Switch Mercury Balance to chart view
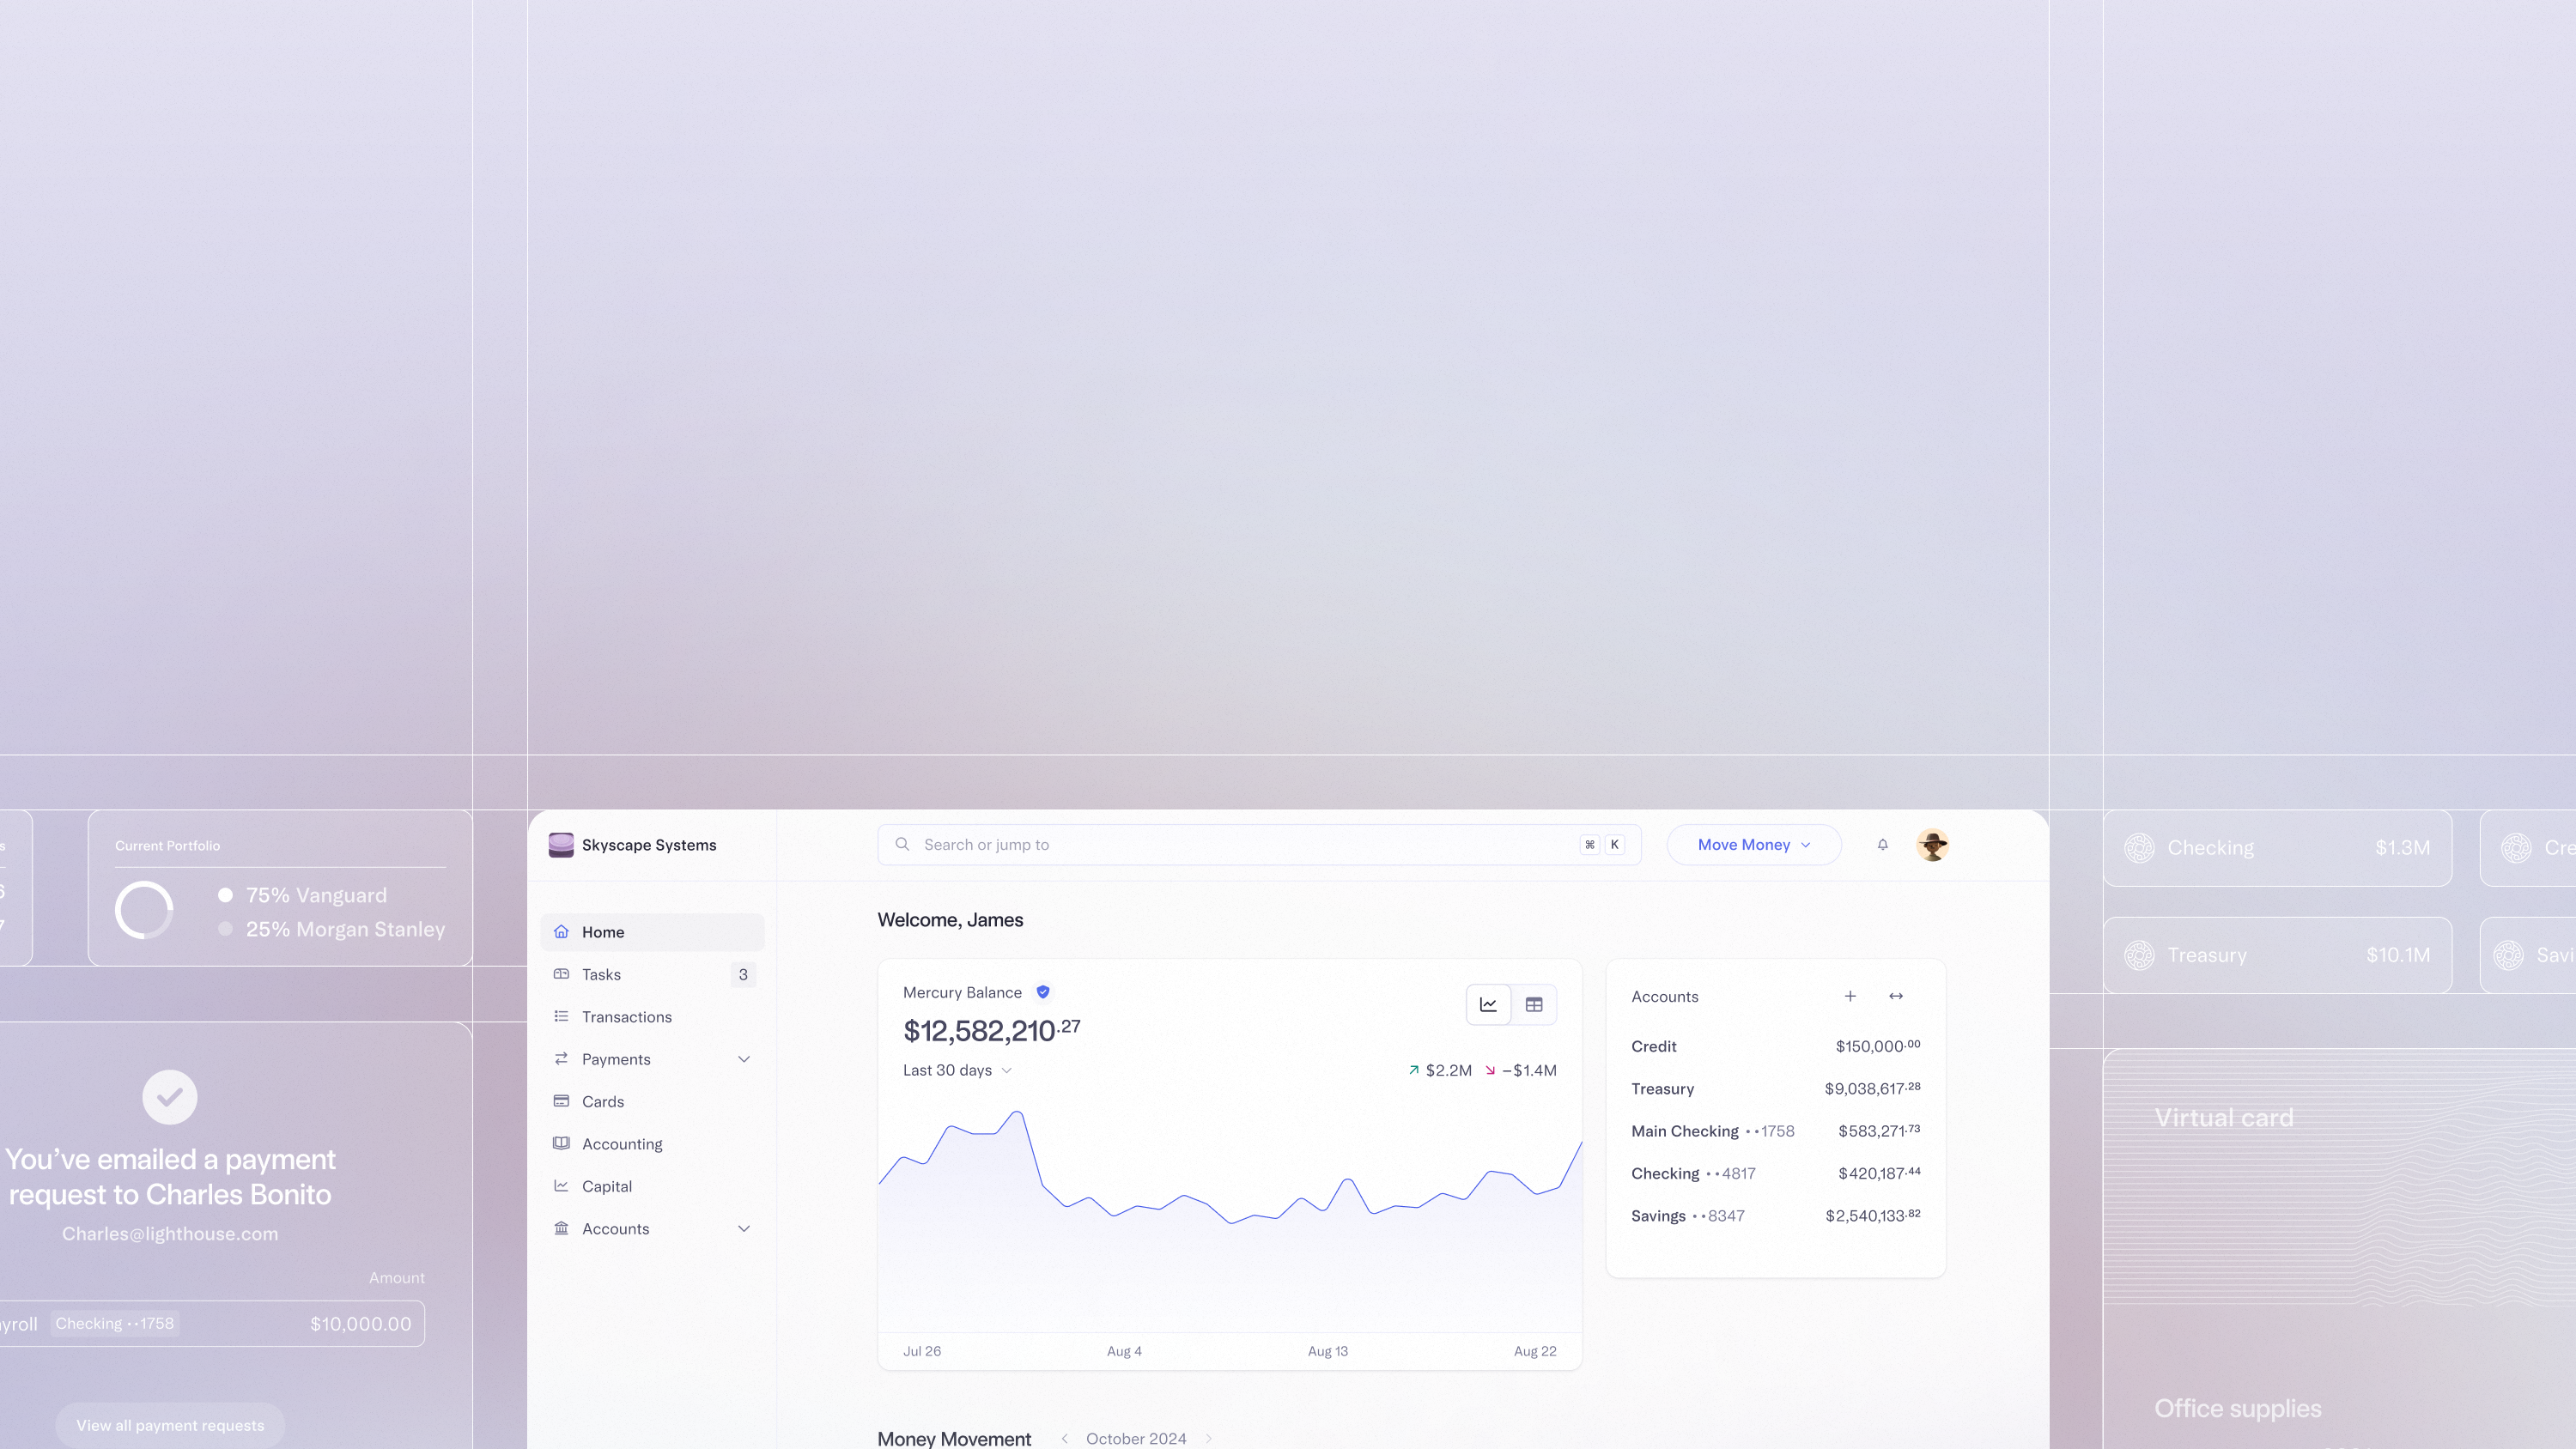The image size is (2576, 1449). 1488,1004
